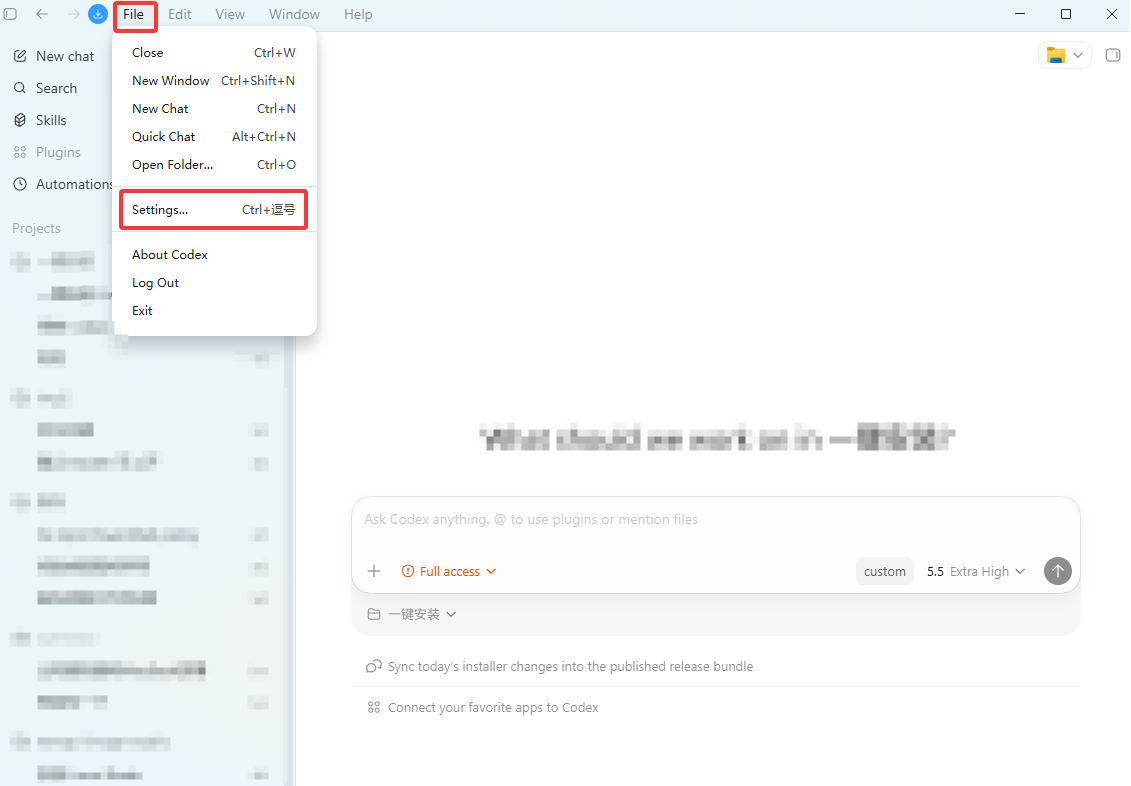Choose Quick Chat from the File menu
The image size is (1131, 786).
tap(214, 137)
